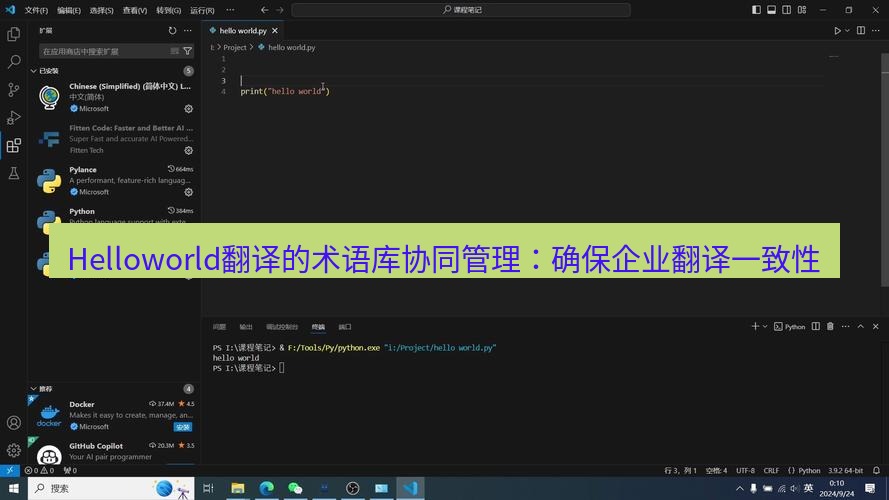Open Run and Debug view
Screen dimensions: 889x500
pyautogui.click(x=14, y=117)
